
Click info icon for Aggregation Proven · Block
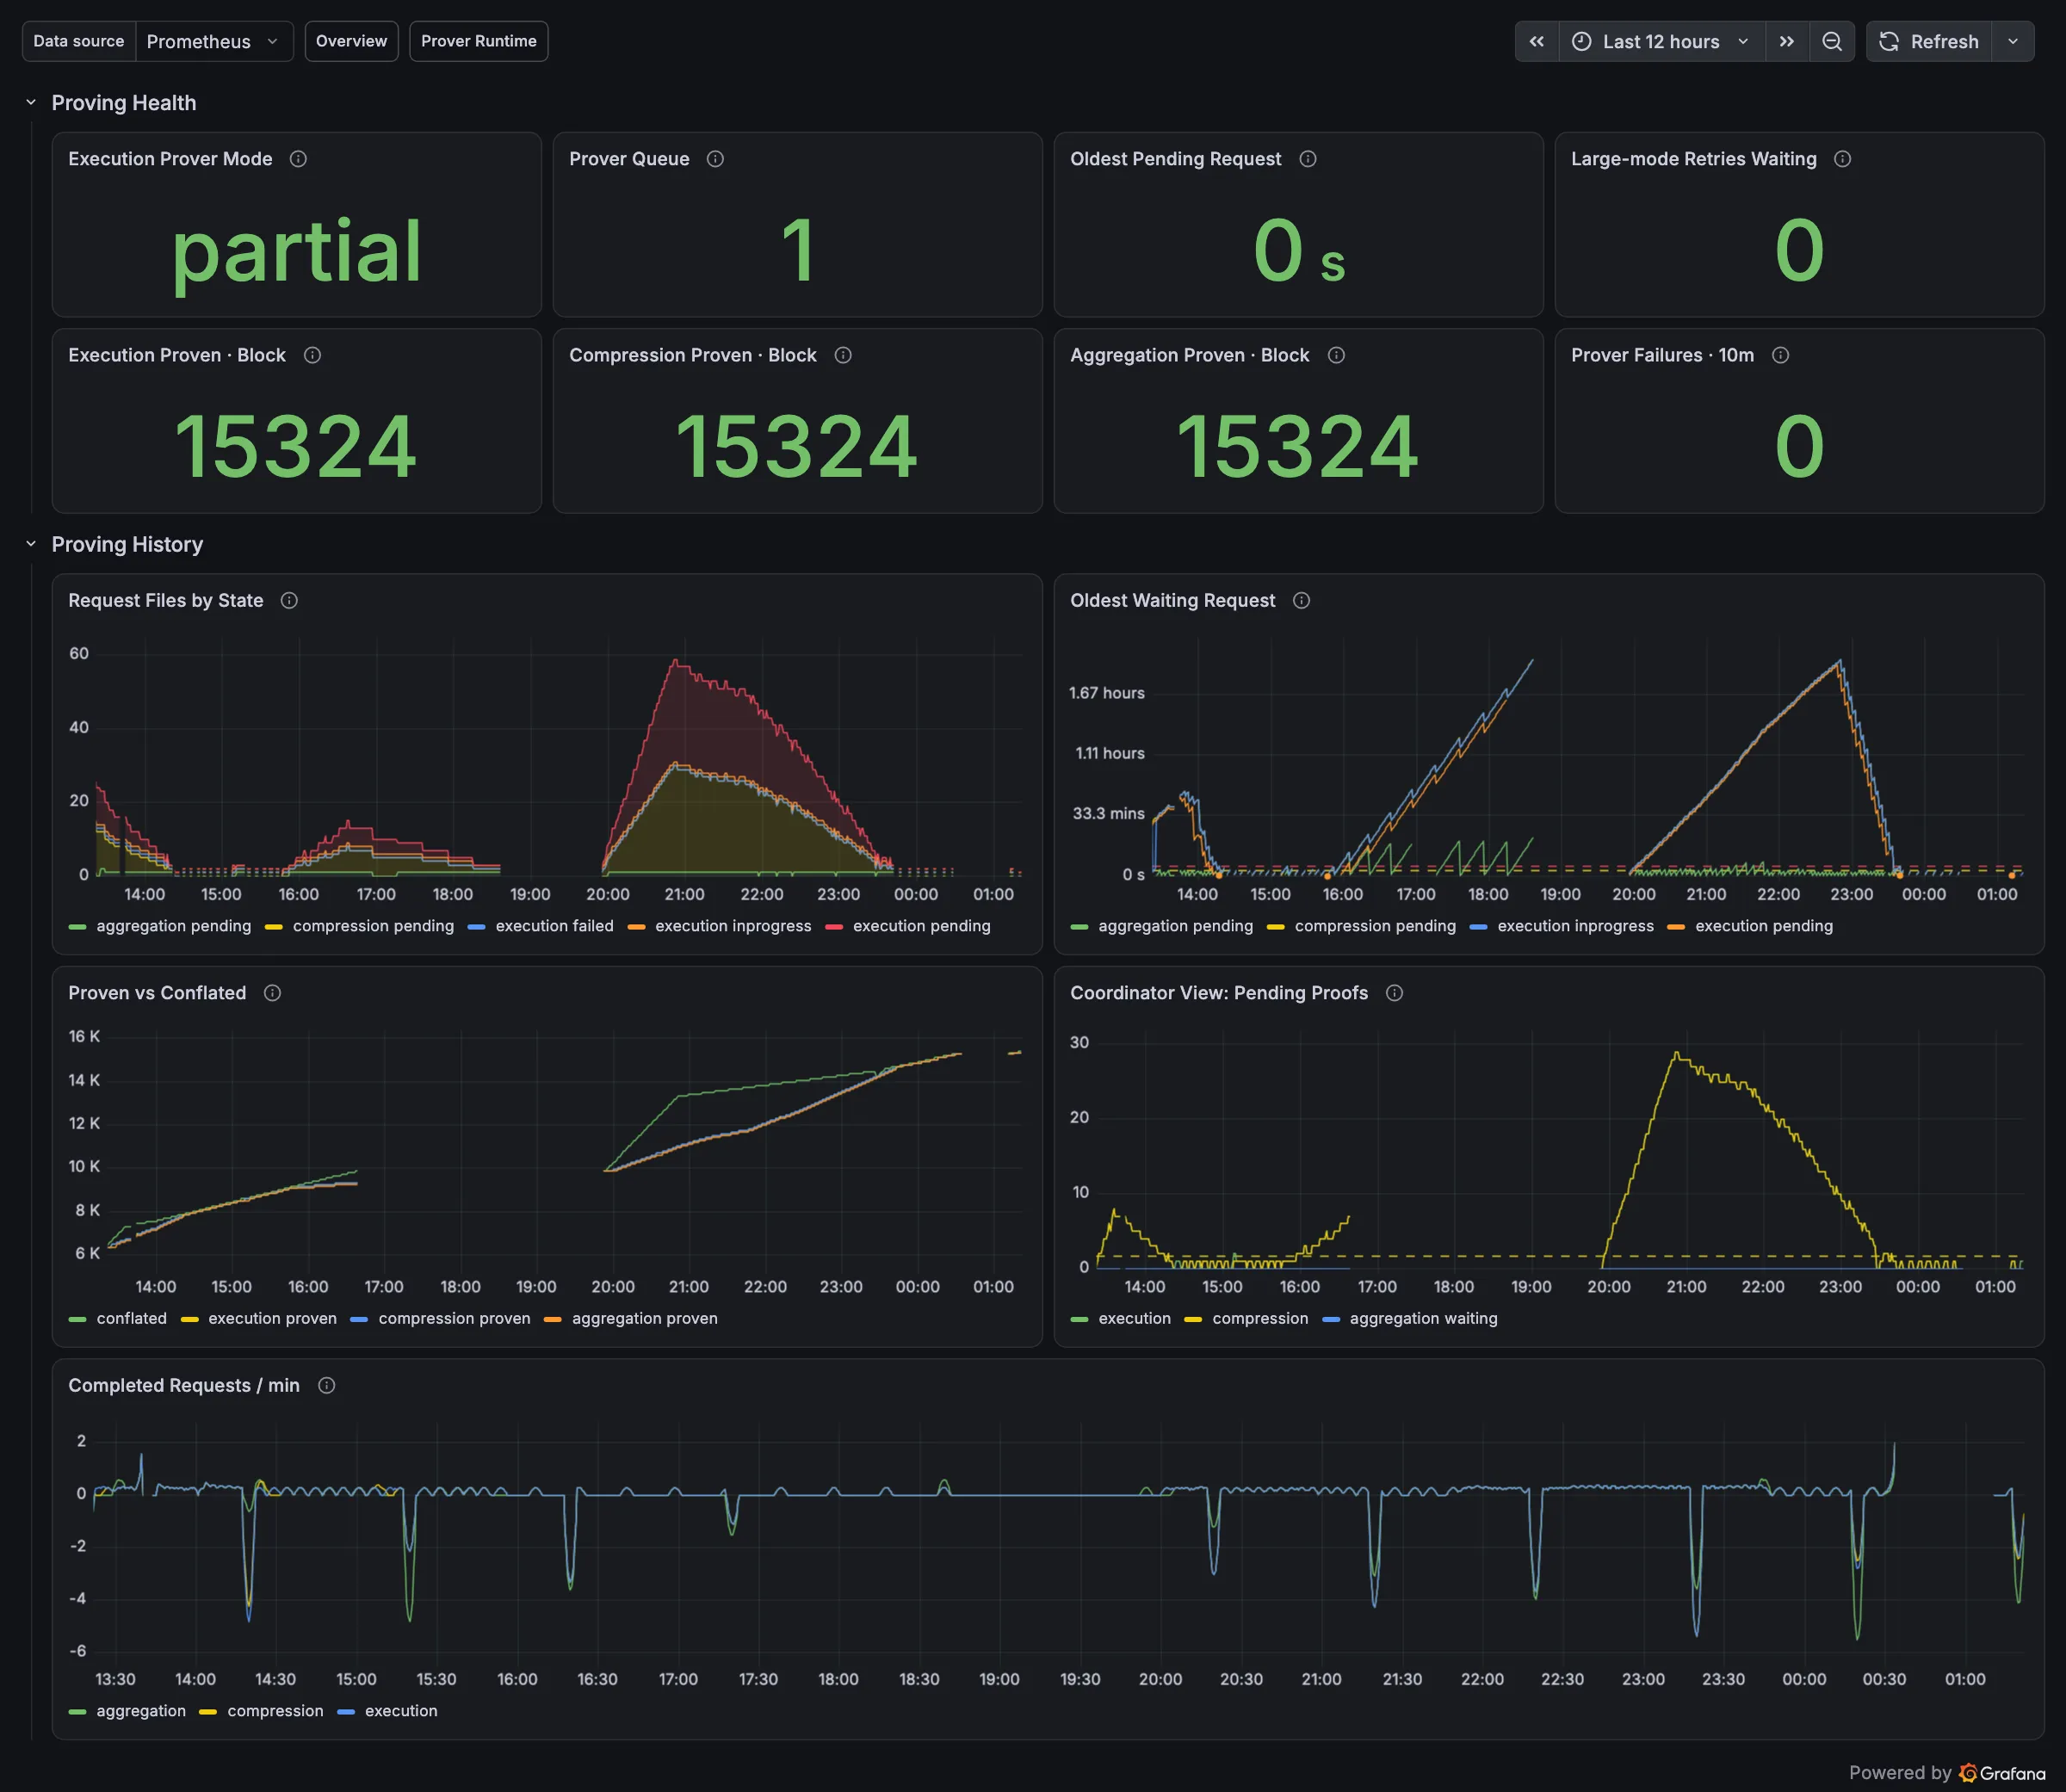pyautogui.click(x=1336, y=355)
